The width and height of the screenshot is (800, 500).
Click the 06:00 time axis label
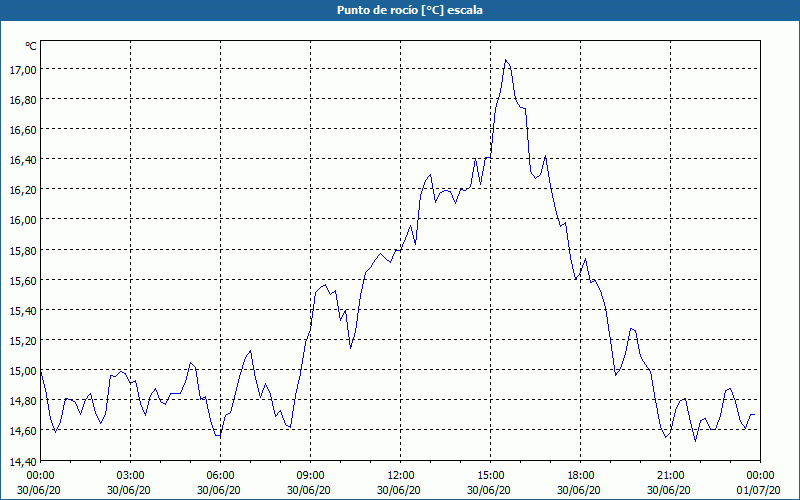[220, 476]
